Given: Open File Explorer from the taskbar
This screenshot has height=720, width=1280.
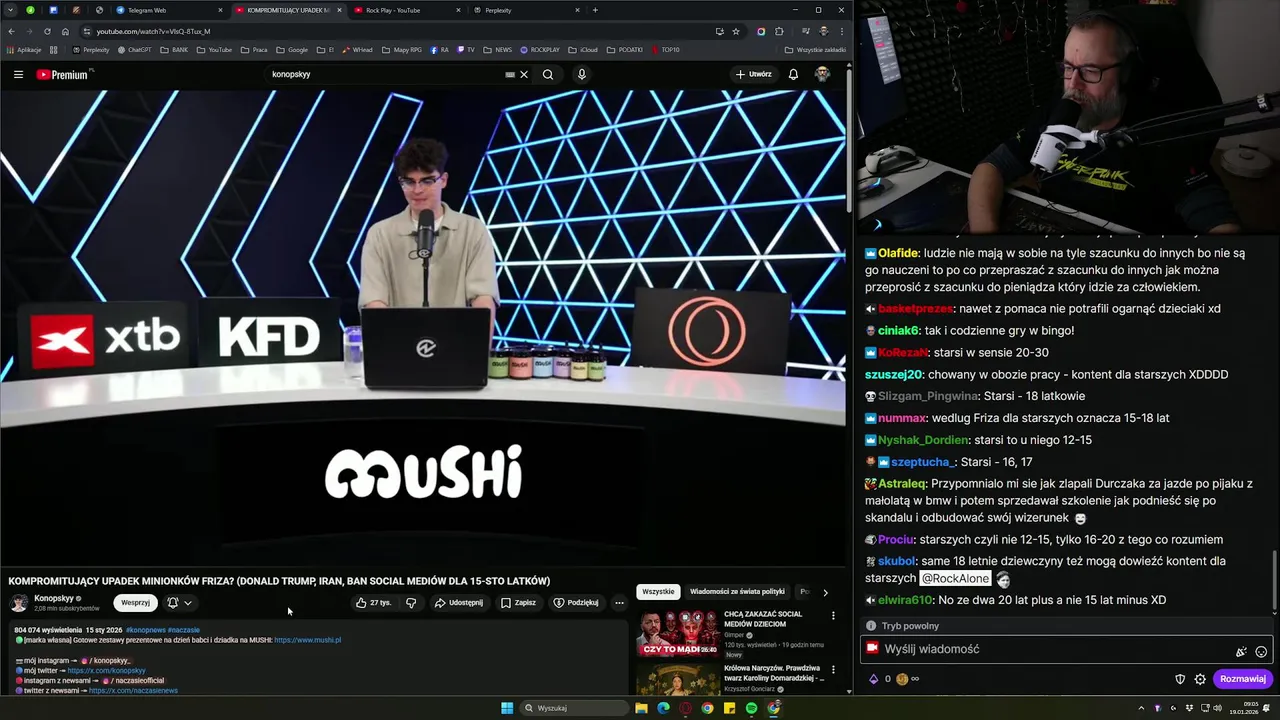Looking at the screenshot, I should pos(641,708).
